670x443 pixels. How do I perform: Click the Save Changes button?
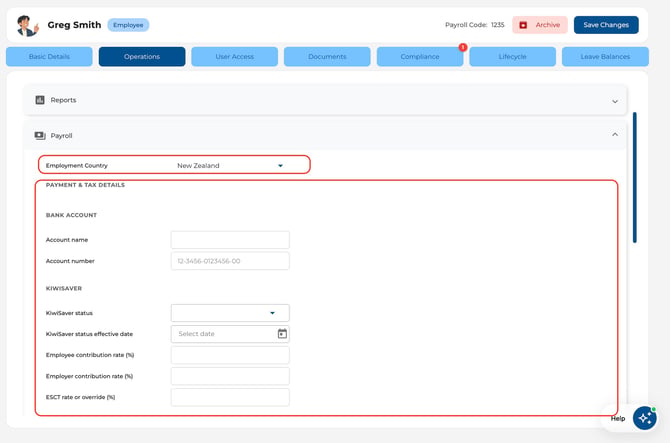click(606, 25)
